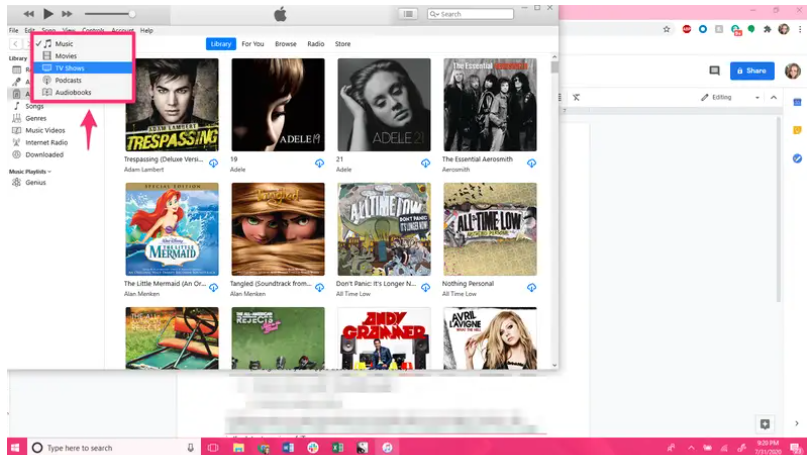Adjust the iTunes volume slider

click(110, 14)
